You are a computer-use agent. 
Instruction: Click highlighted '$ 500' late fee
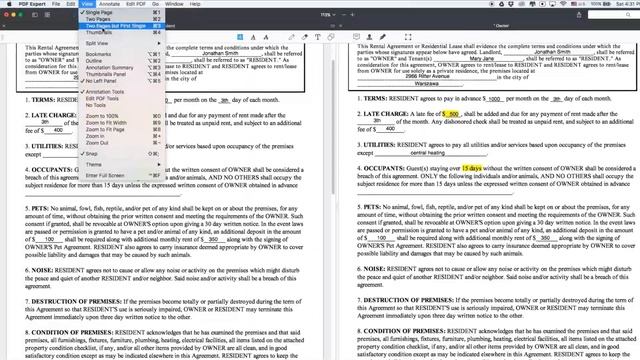(451, 114)
